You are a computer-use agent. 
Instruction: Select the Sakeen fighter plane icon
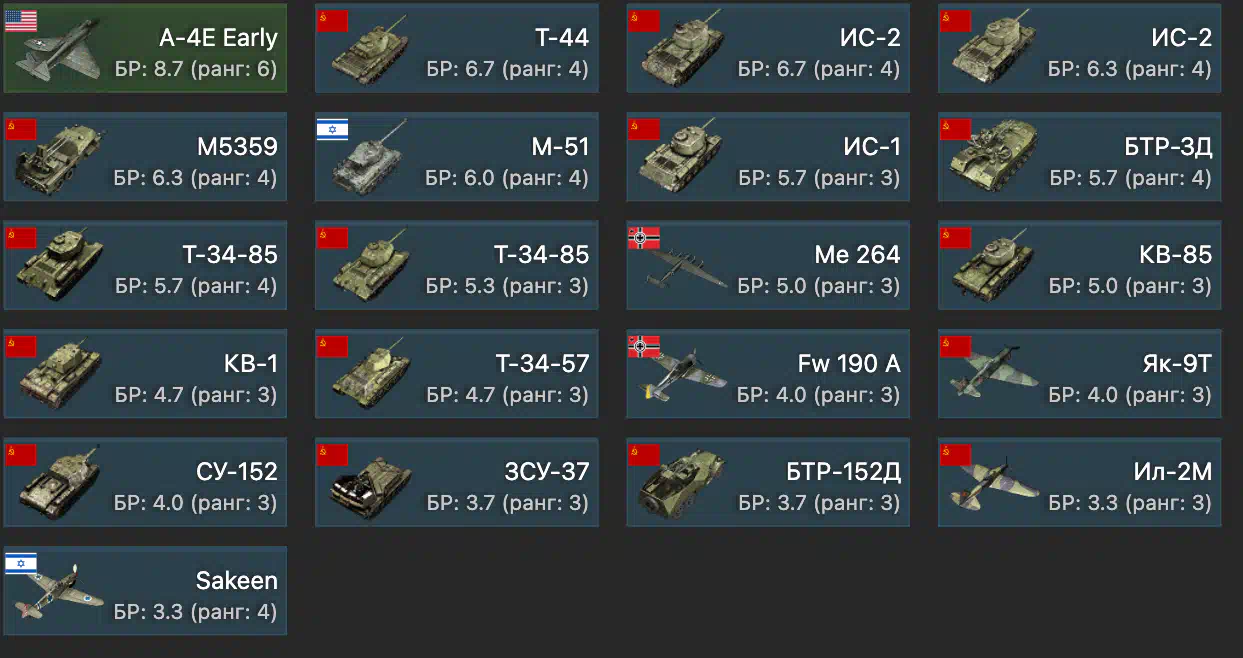[60, 592]
